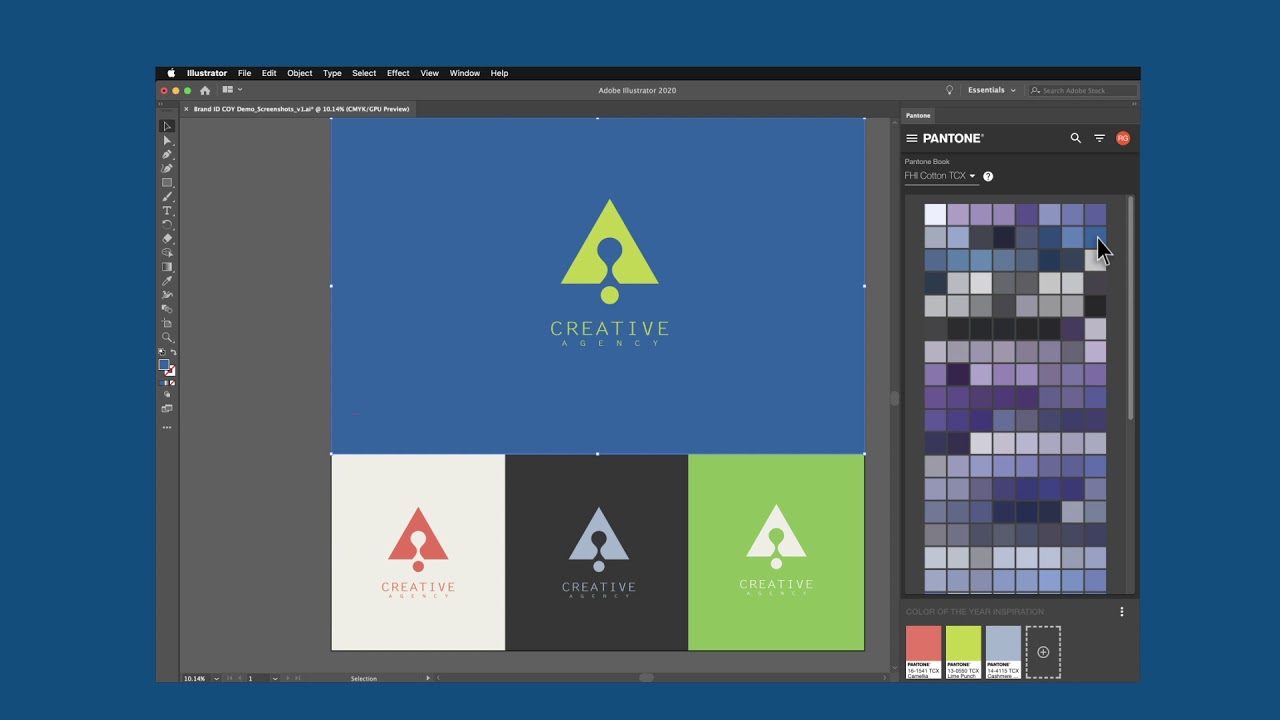The image size is (1280, 720).
Task: Open the Object menu
Action: [x=300, y=73]
